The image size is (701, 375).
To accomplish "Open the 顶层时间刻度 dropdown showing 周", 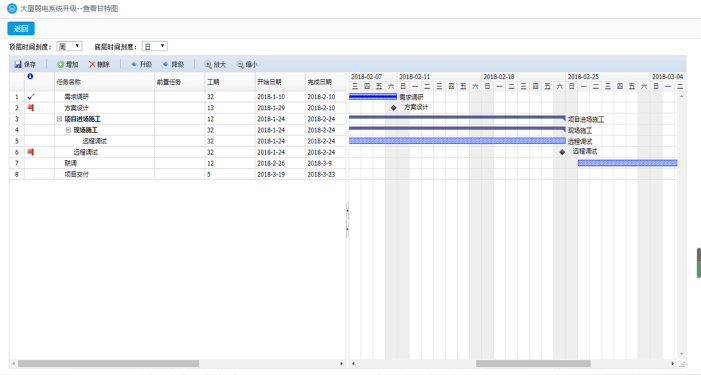I will pos(69,46).
